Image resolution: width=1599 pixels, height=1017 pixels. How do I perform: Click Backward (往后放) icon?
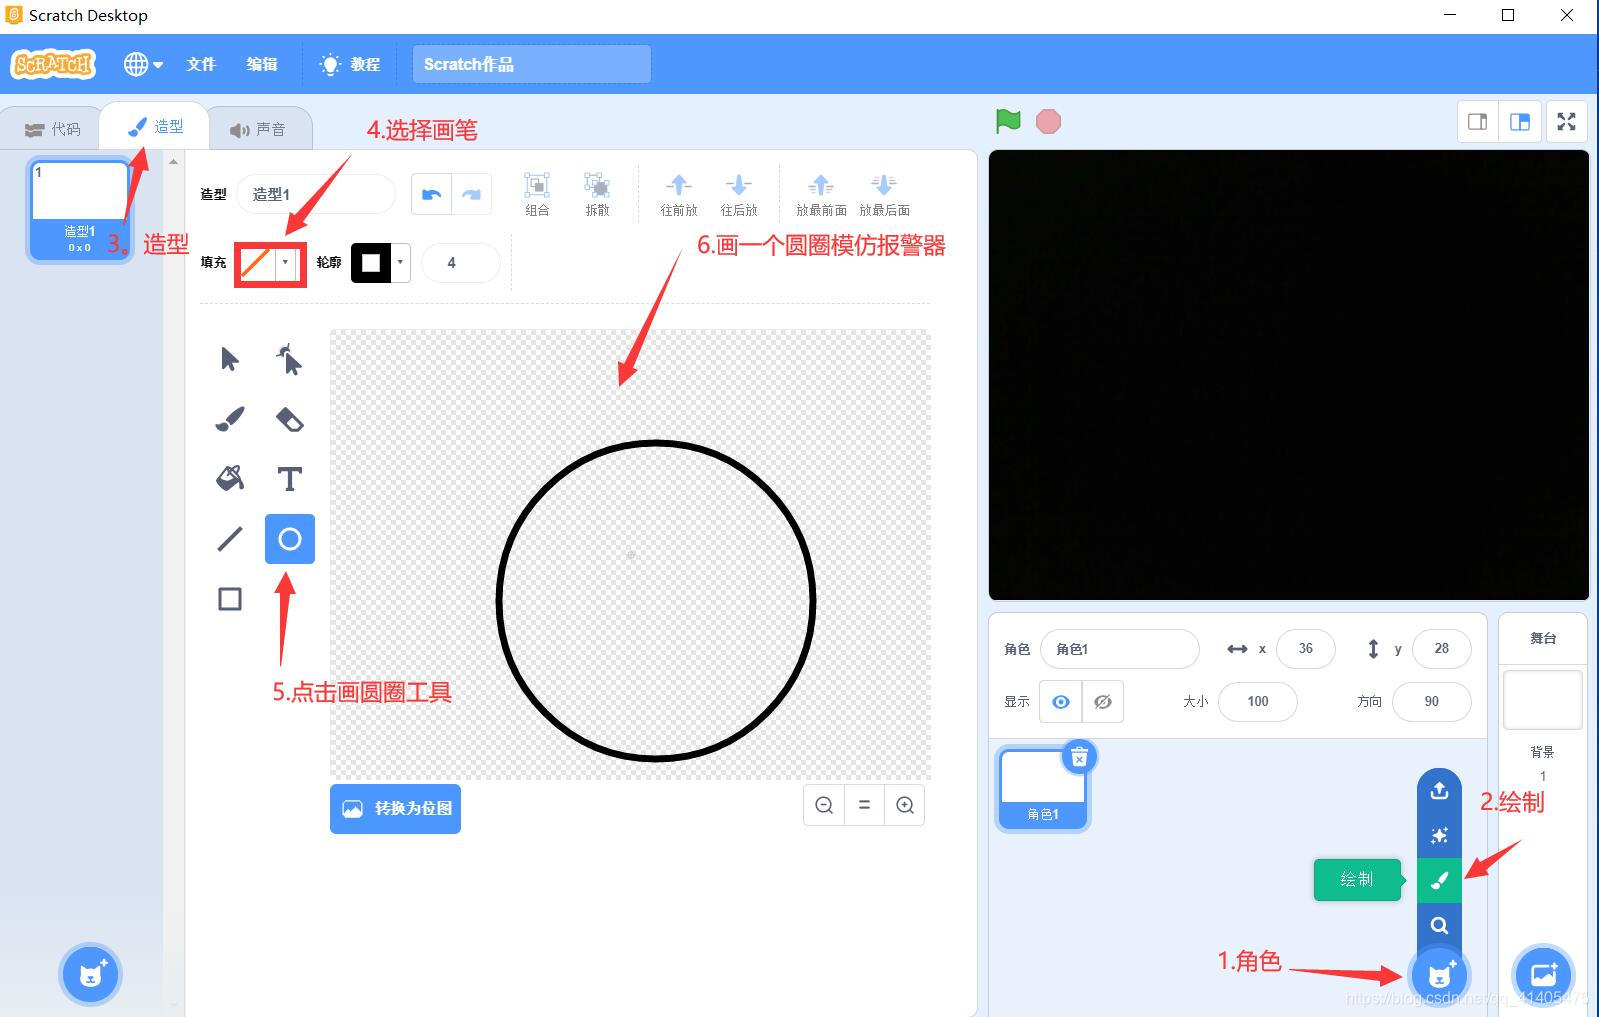[x=739, y=194]
